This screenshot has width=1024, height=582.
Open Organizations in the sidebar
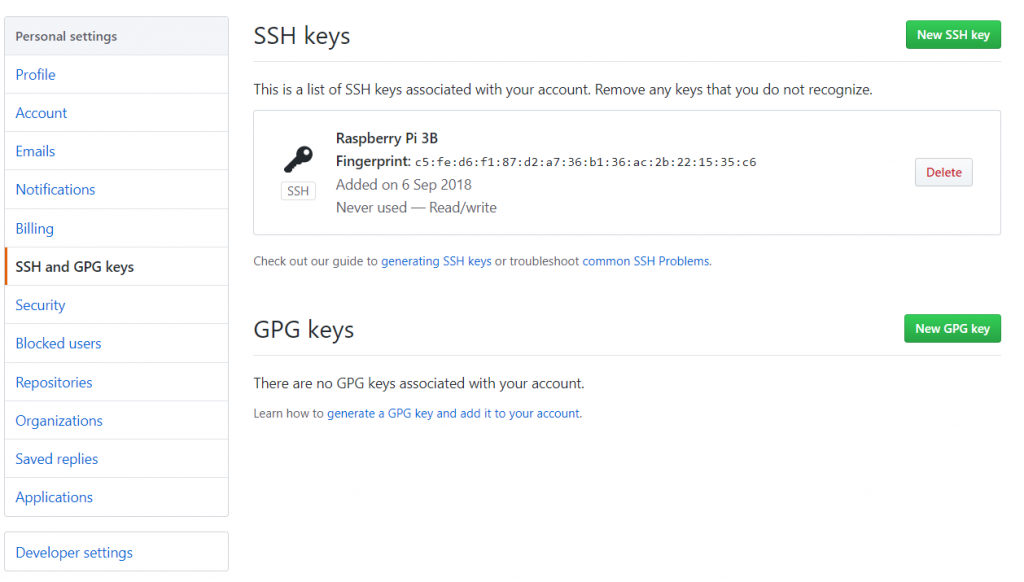point(59,420)
